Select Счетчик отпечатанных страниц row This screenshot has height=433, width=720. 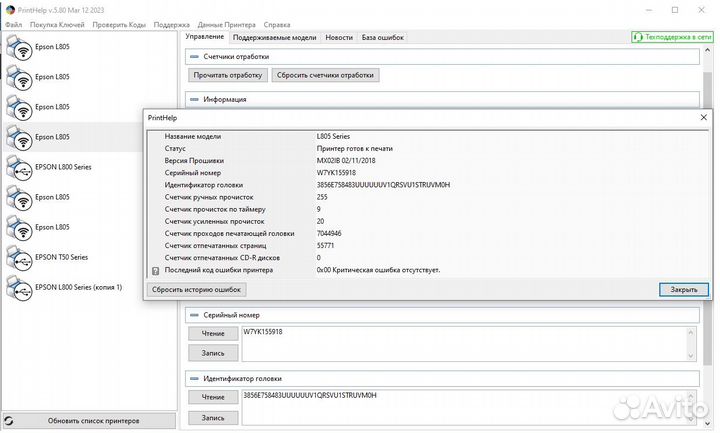428,246
